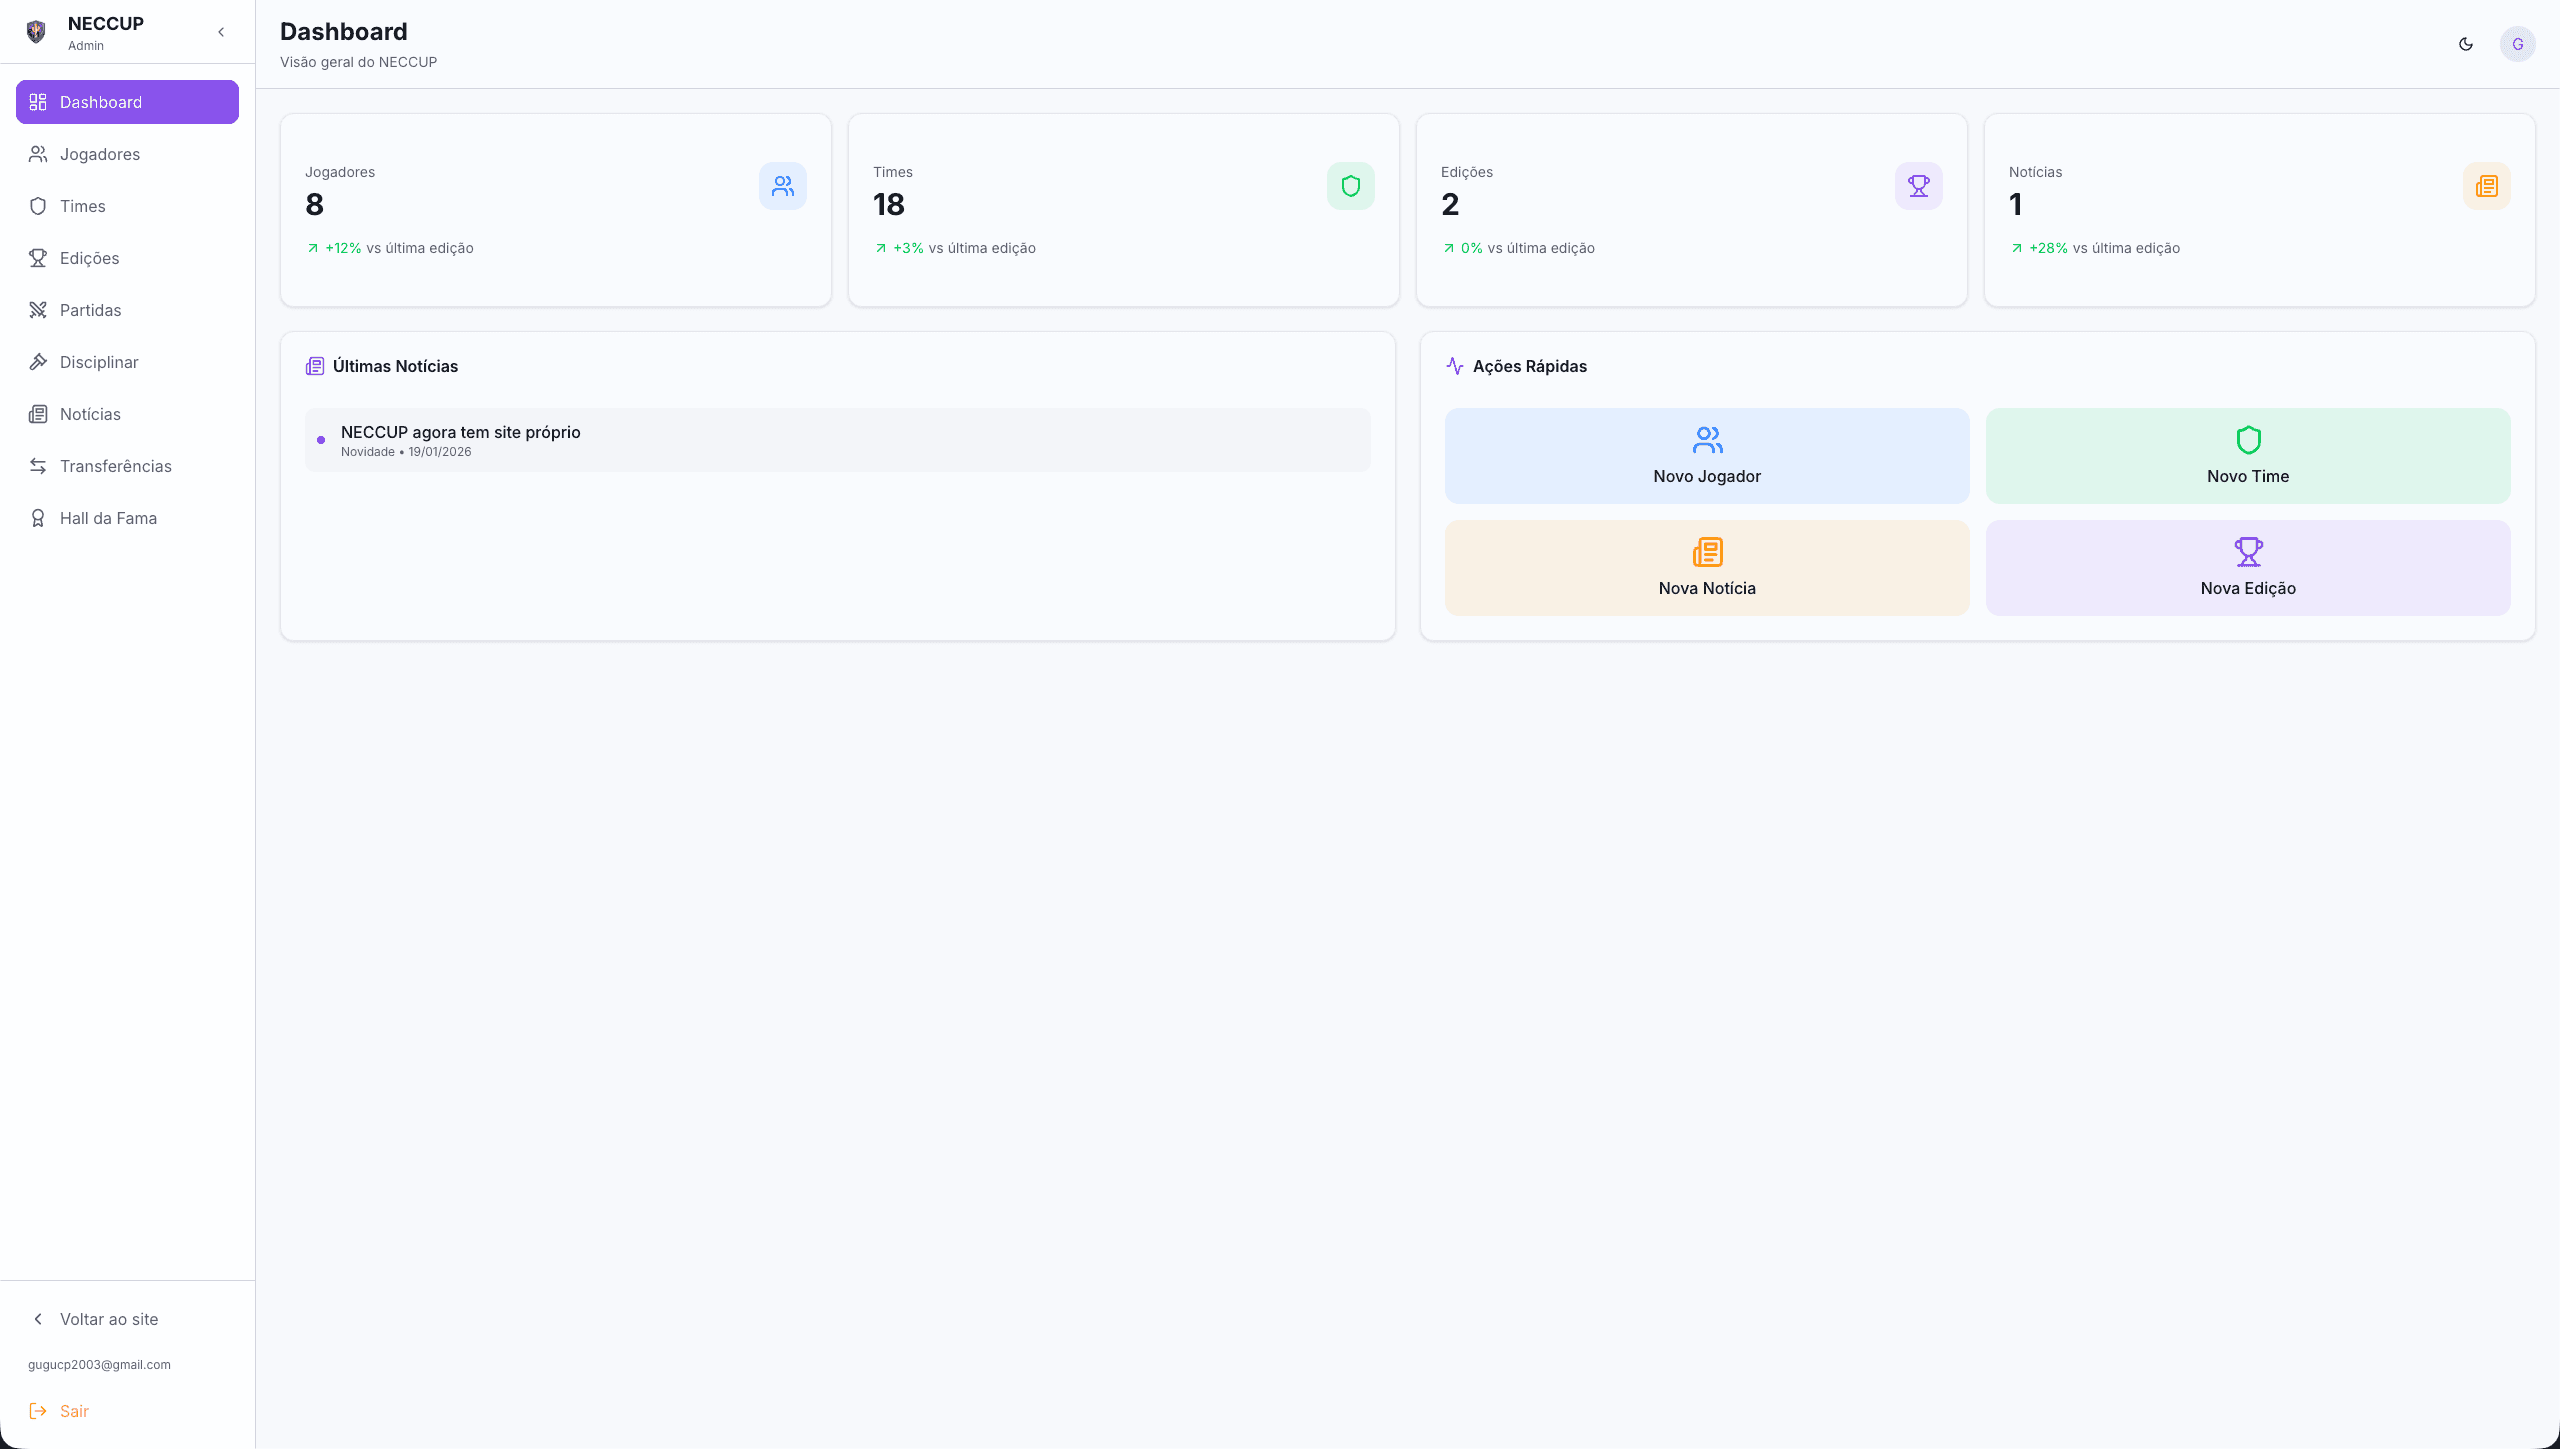Click the users icon on the Jogadores card
Screen dimensions: 2560x1449
pos(783,186)
